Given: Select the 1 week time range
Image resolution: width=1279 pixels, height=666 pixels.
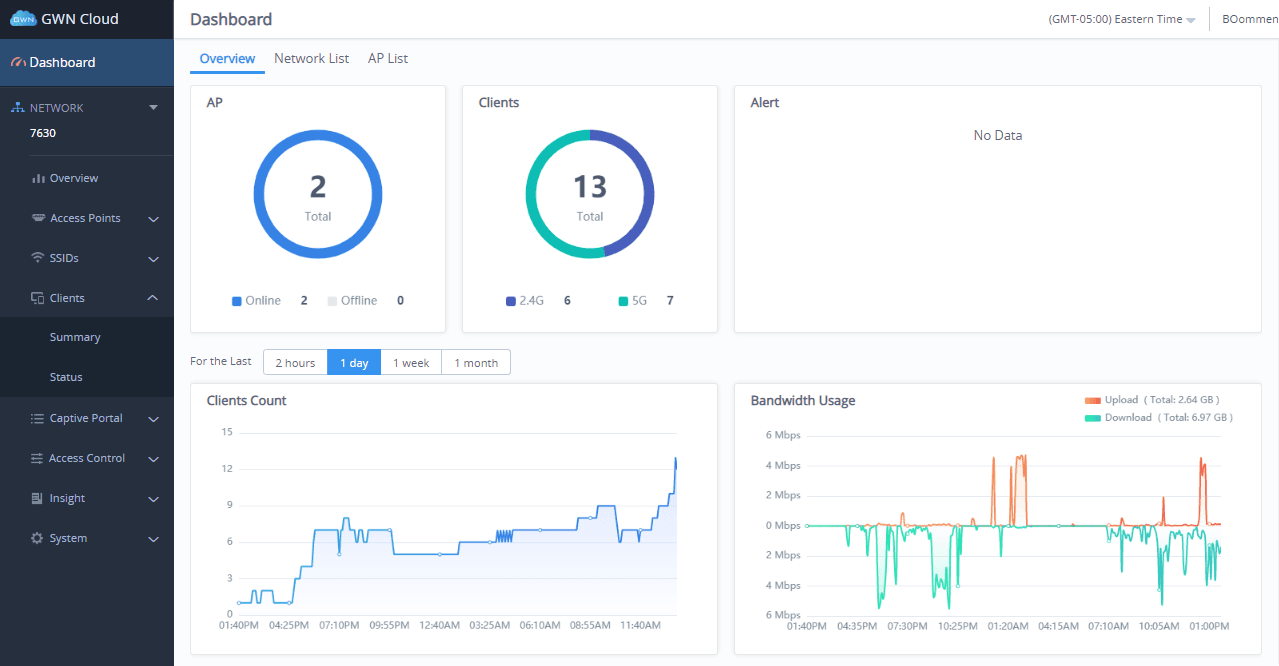Looking at the screenshot, I should tap(411, 362).
